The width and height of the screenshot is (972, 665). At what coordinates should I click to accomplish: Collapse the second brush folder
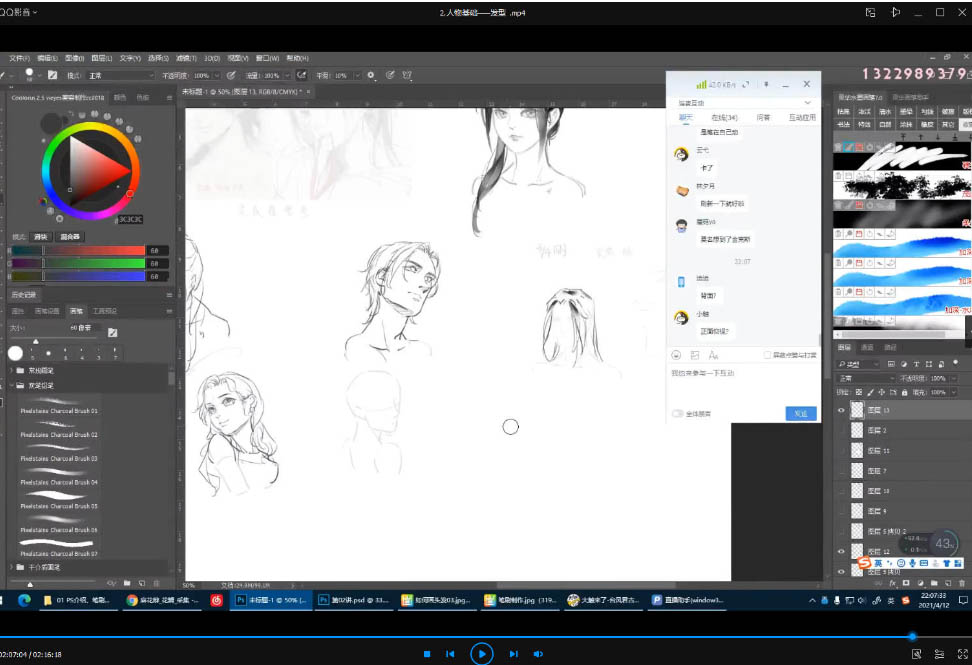pos(12,385)
